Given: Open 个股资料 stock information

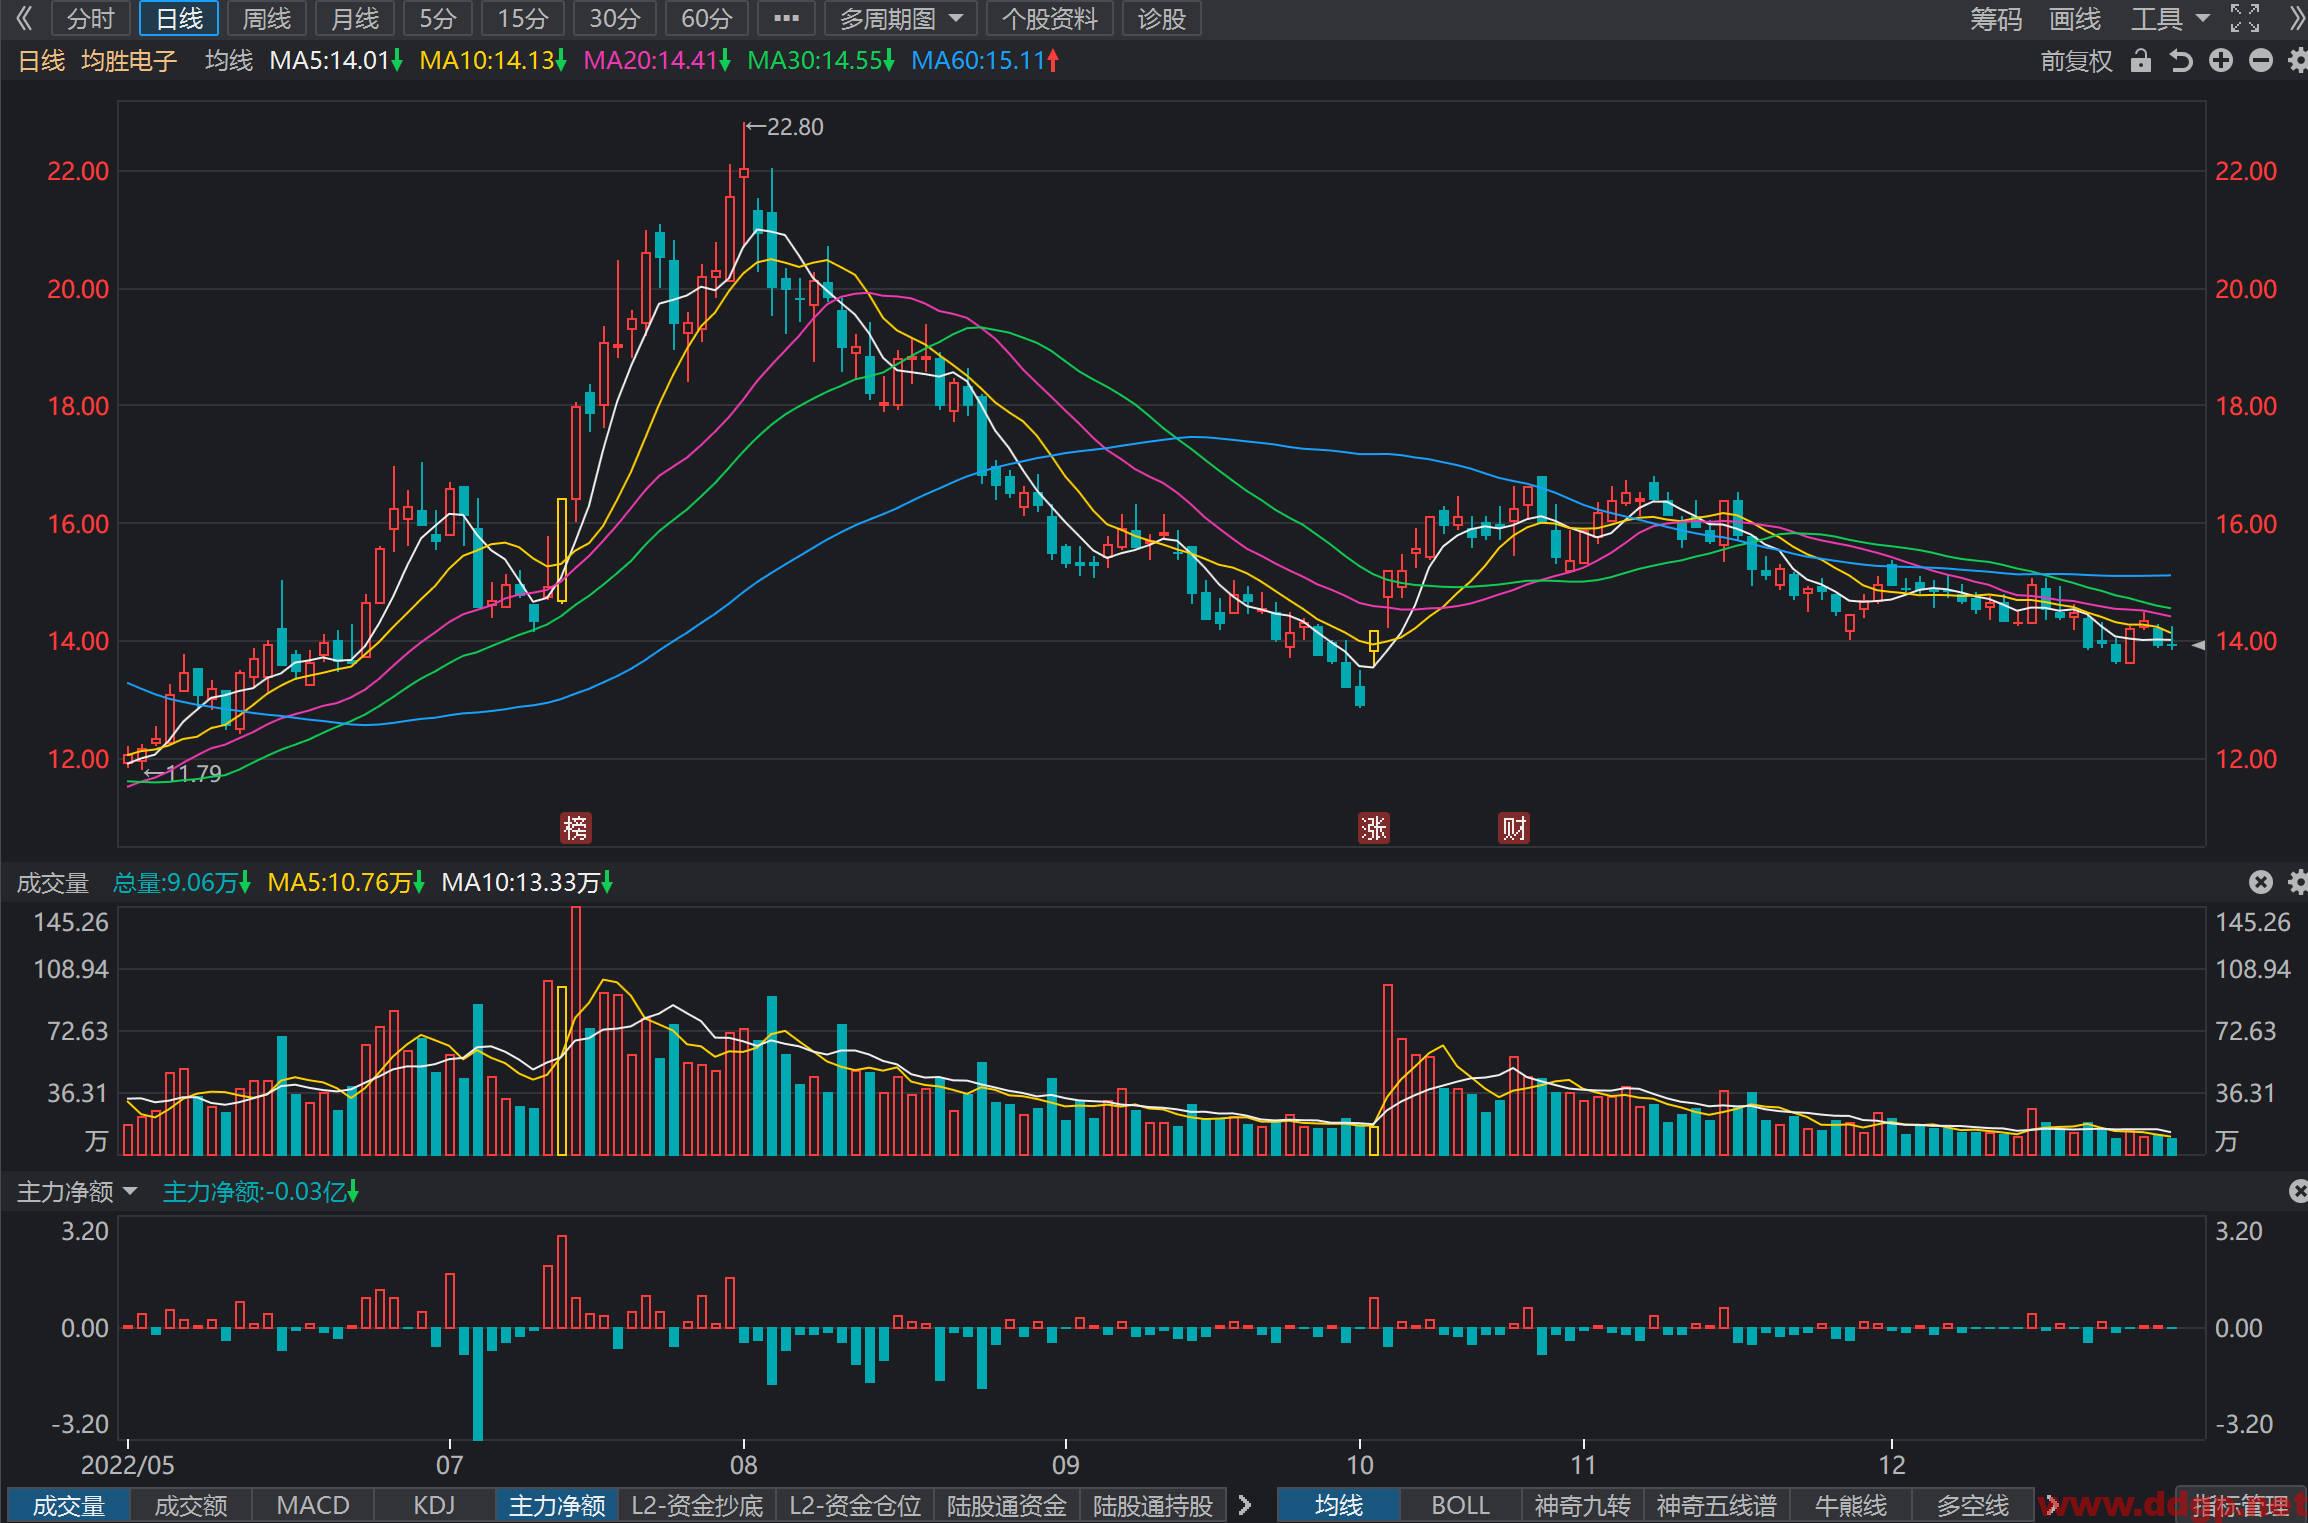Looking at the screenshot, I should pos(1049,19).
